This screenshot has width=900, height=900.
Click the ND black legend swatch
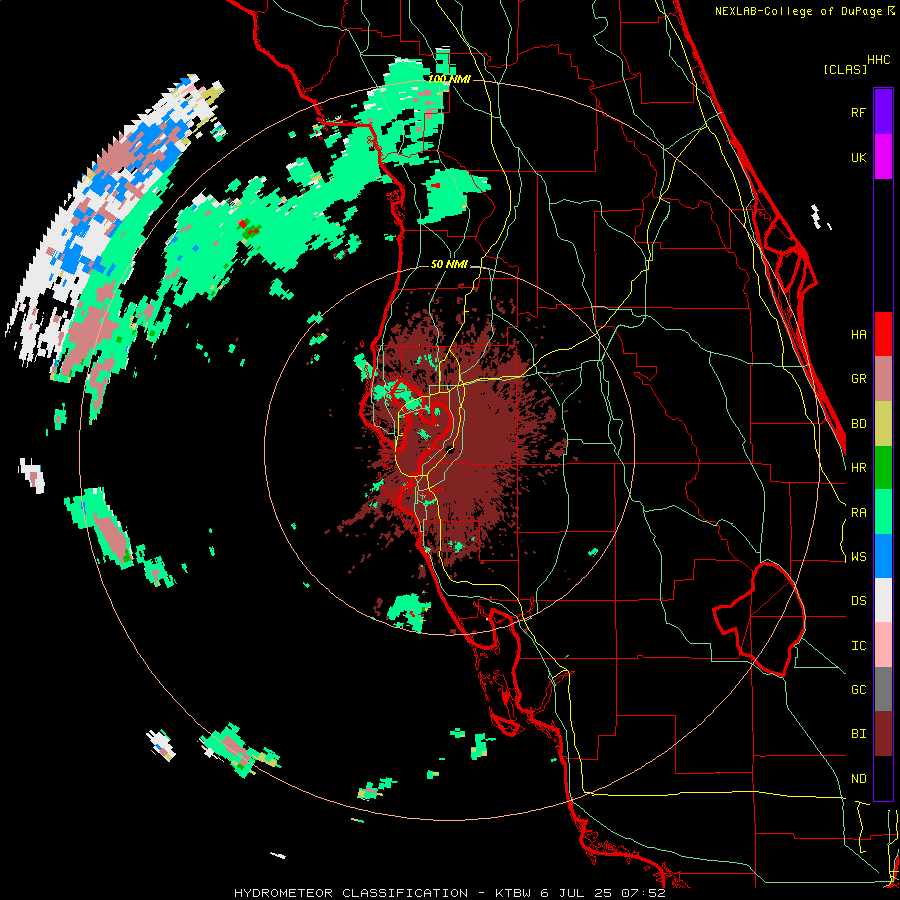coord(883,778)
